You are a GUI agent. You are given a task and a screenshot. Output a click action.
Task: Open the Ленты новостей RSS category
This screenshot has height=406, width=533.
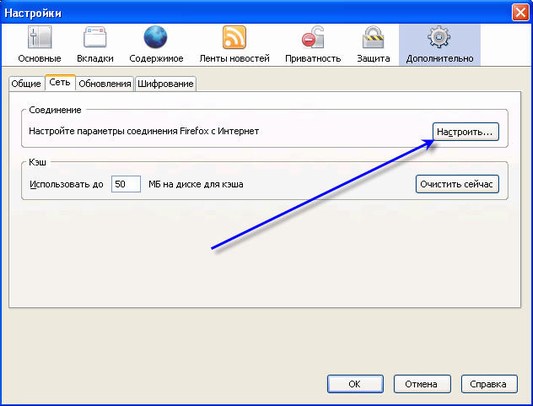(x=234, y=45)
